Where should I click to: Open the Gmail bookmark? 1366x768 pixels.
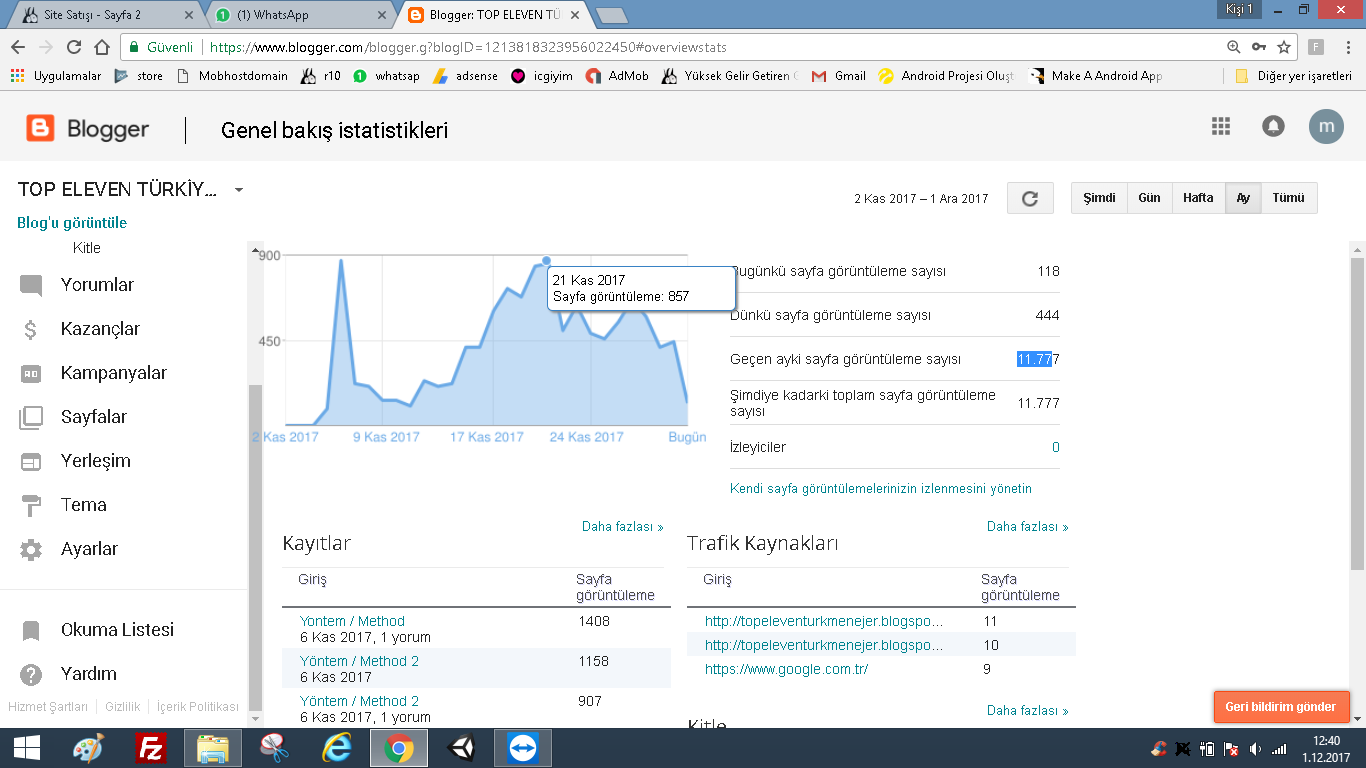point(839,76)
